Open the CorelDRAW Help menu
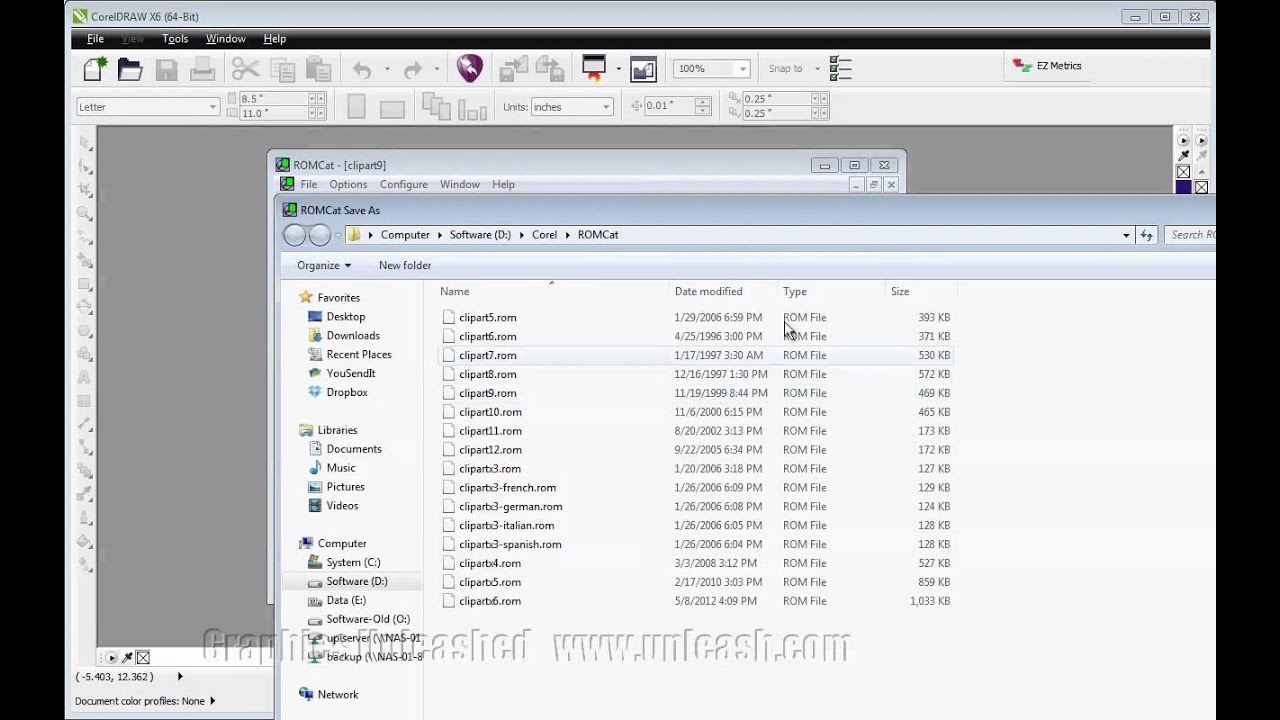The height and width of the screenshot is (720, 1280). point(275,39)
